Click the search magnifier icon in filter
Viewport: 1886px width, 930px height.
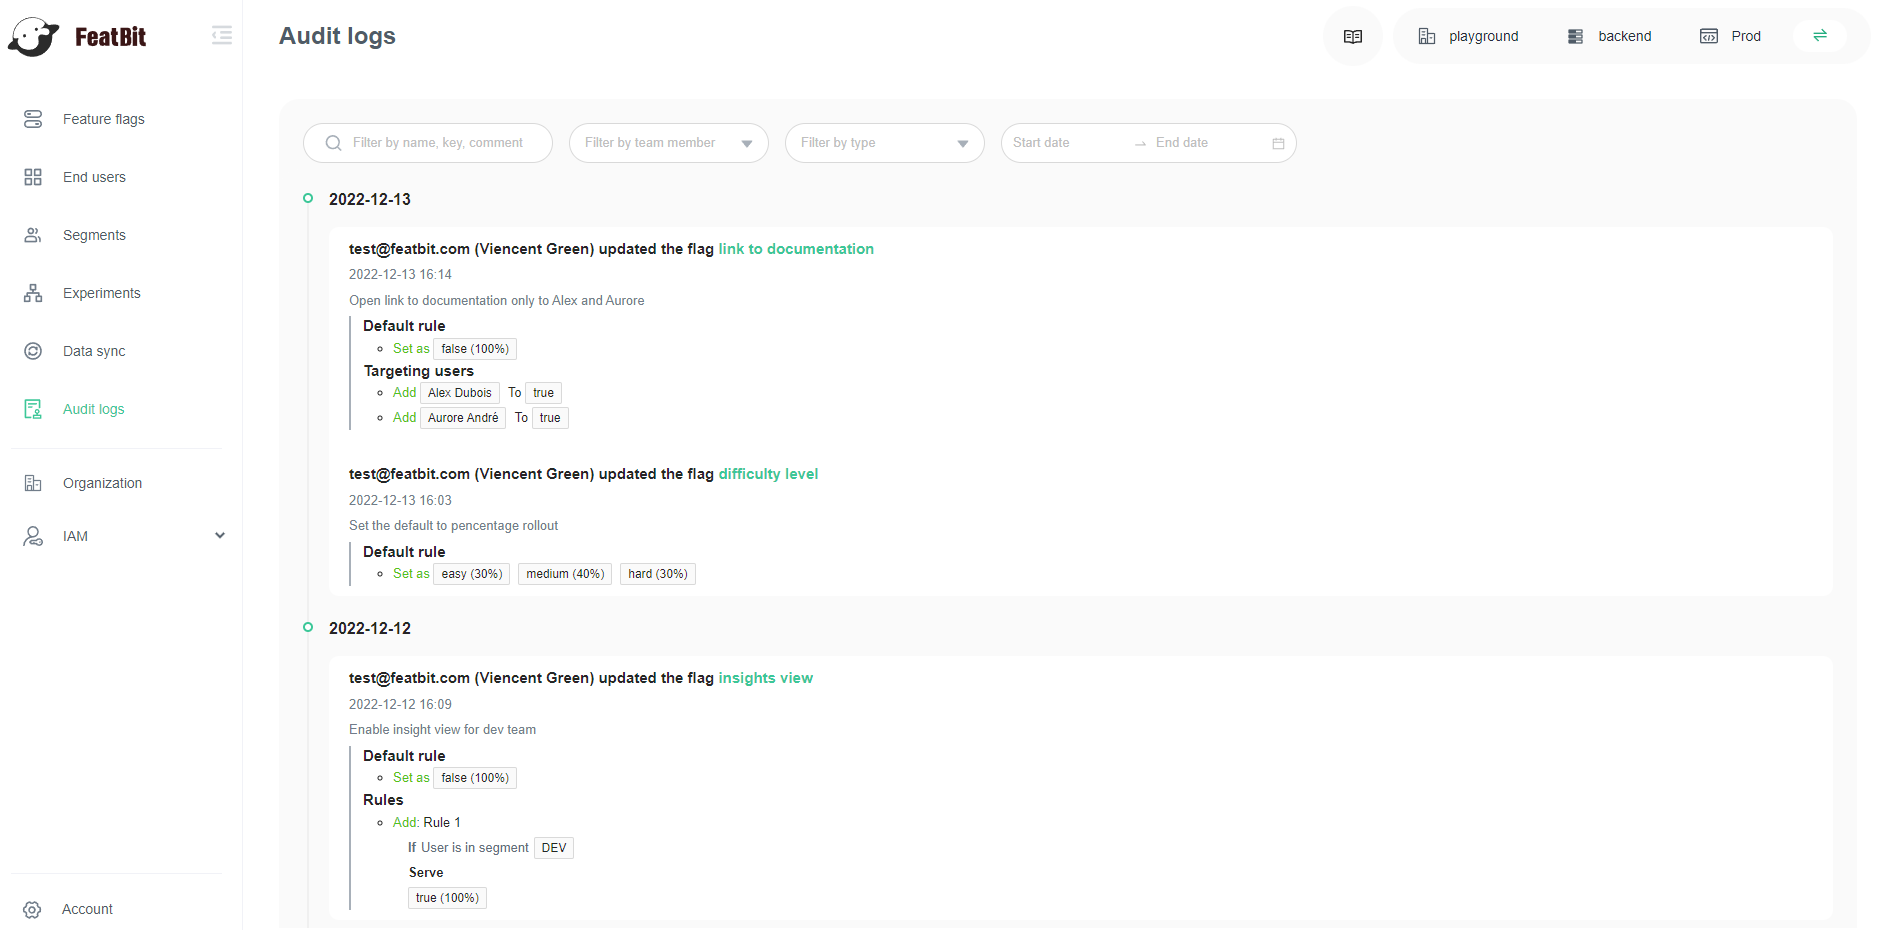coord(334,144)
